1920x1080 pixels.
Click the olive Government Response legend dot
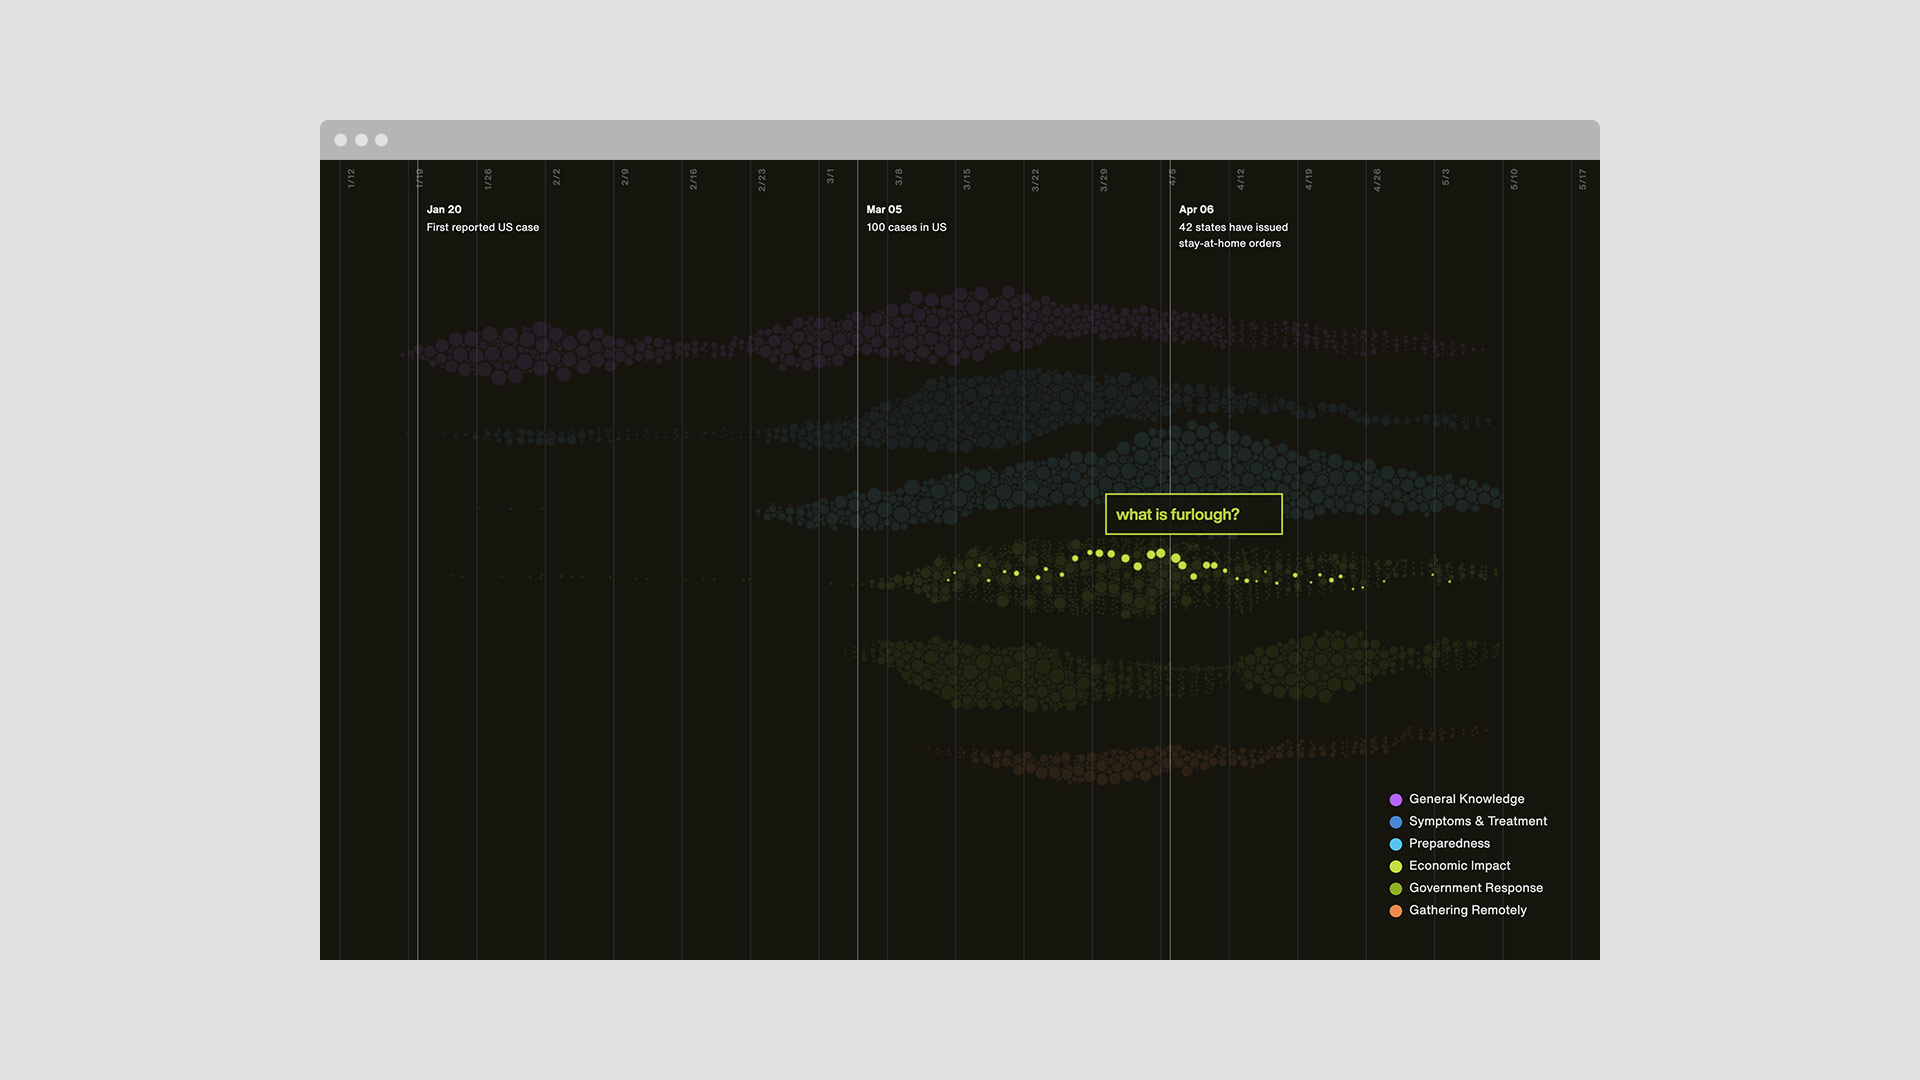point(1396,889)
